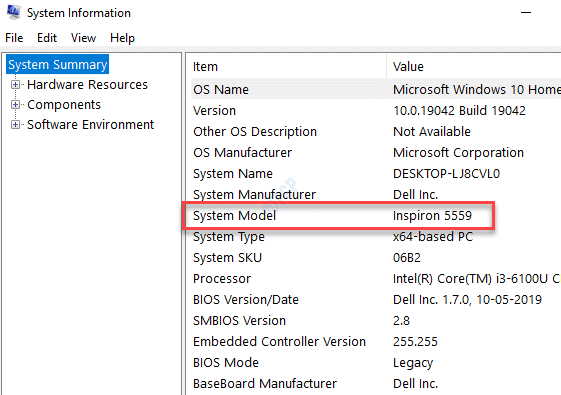Click the Dell Inc. 1.7.0, 10-05-2019 value

coord(467,300)
